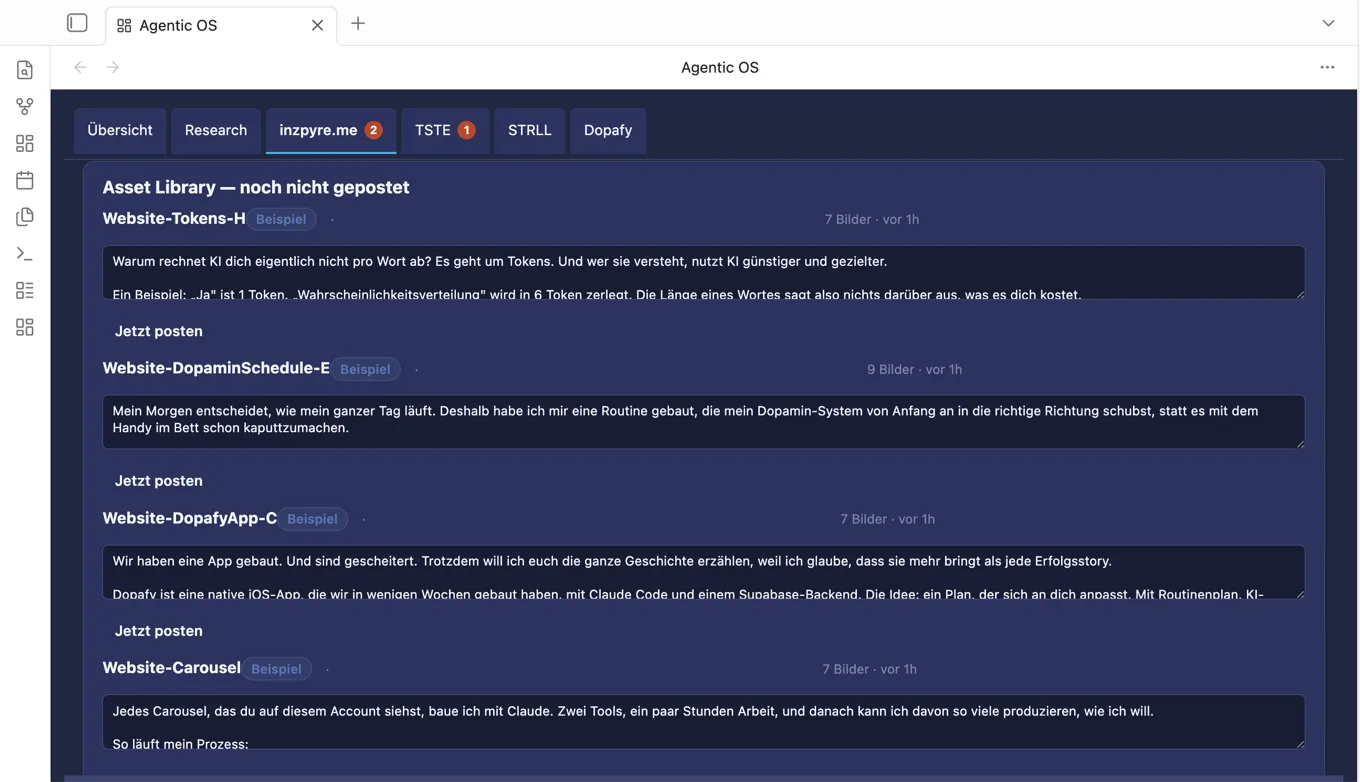The image size is (1360, 782).
Task: Add a new tab with plus
Action: click(x=358, y=24)
